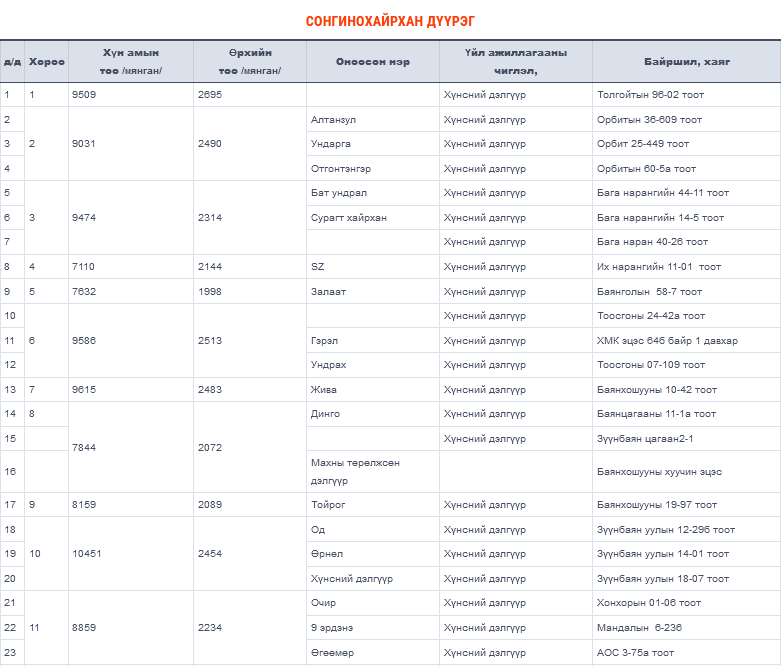Click the Алтанзул store name cell
Screen dimensions: 781x666
333,120
